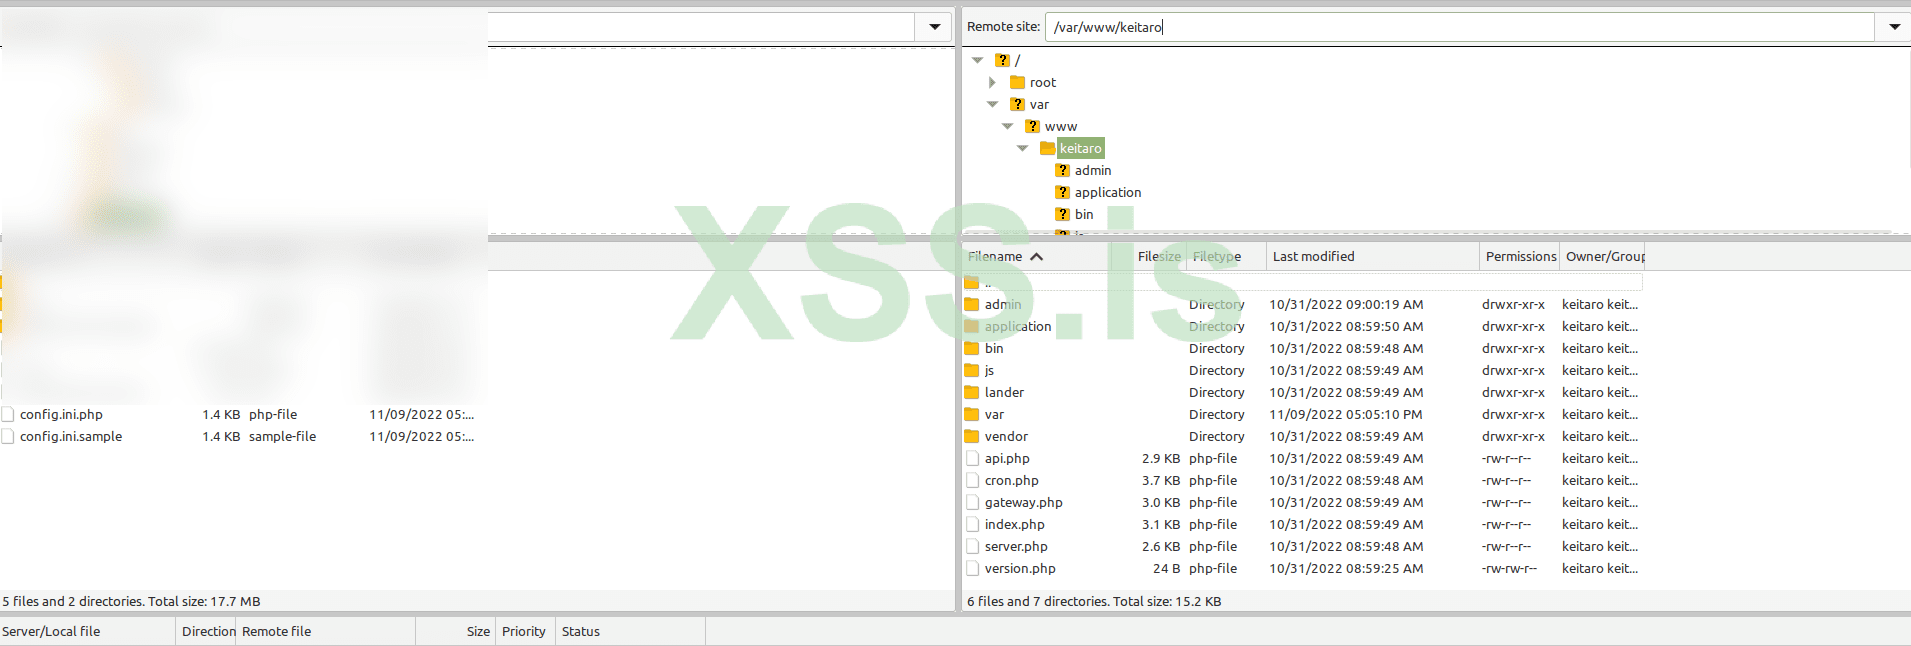
Task: Select config.ini.sample filename in local list
Action: tap(71, 436)
